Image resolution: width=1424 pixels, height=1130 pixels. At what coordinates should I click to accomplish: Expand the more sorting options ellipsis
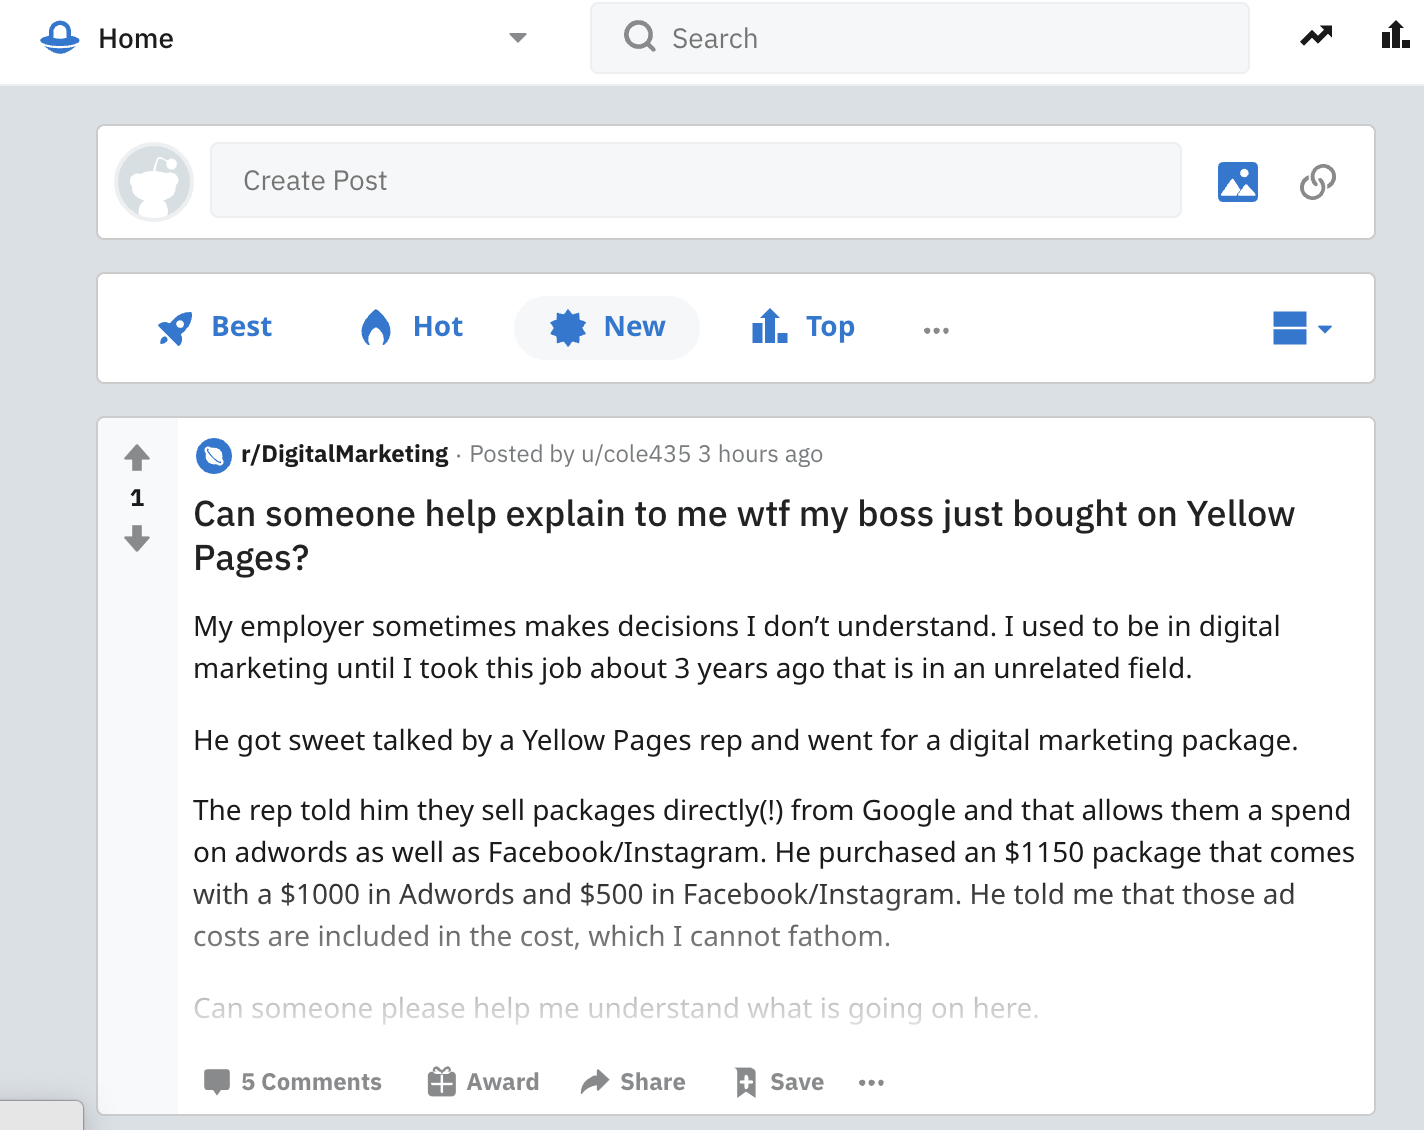pyautogui.click(x=936, y=328)
